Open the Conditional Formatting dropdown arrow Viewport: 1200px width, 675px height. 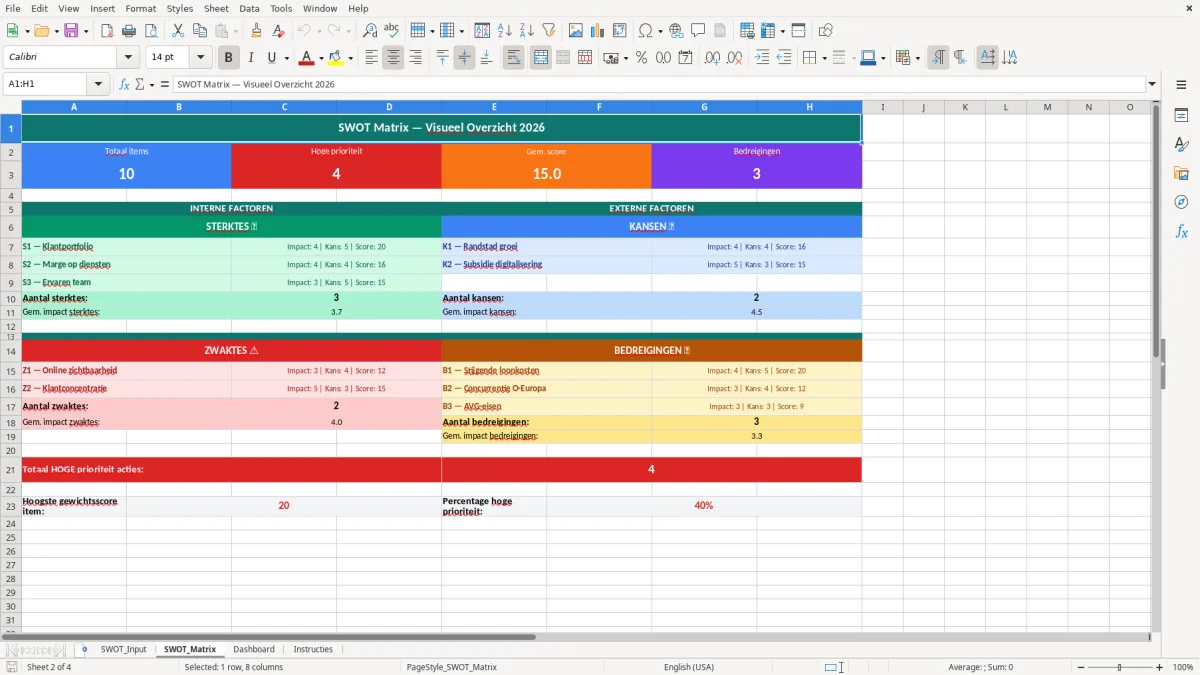(x=917, y=58)
